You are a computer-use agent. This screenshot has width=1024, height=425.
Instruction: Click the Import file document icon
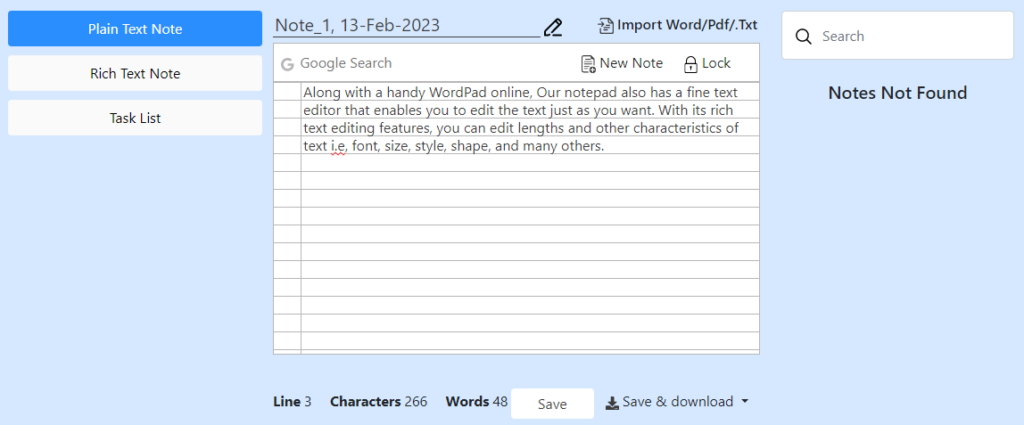click(606, 25)
